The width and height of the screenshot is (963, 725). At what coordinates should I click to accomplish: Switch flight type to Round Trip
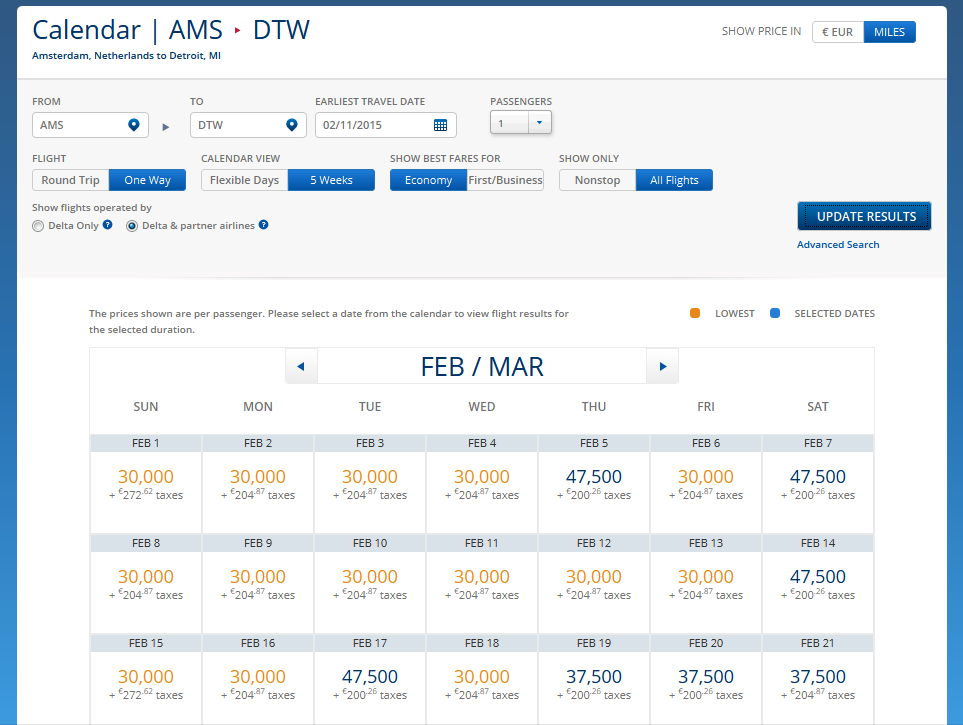tap(70, 180)
